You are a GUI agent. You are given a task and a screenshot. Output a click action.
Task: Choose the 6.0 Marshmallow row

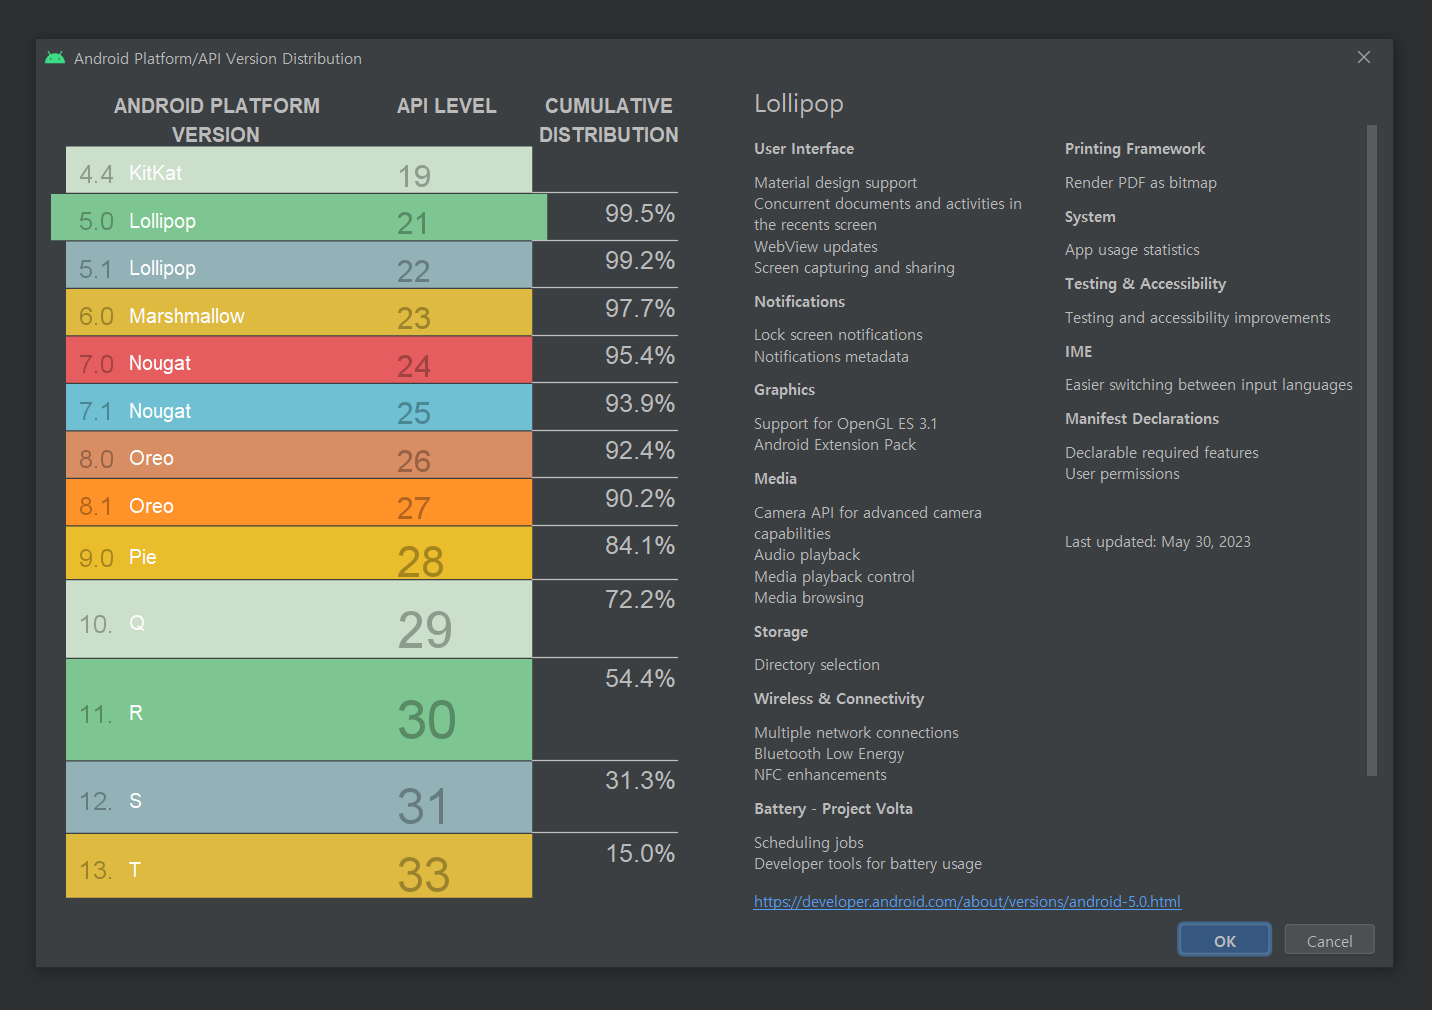coord(299,312)
